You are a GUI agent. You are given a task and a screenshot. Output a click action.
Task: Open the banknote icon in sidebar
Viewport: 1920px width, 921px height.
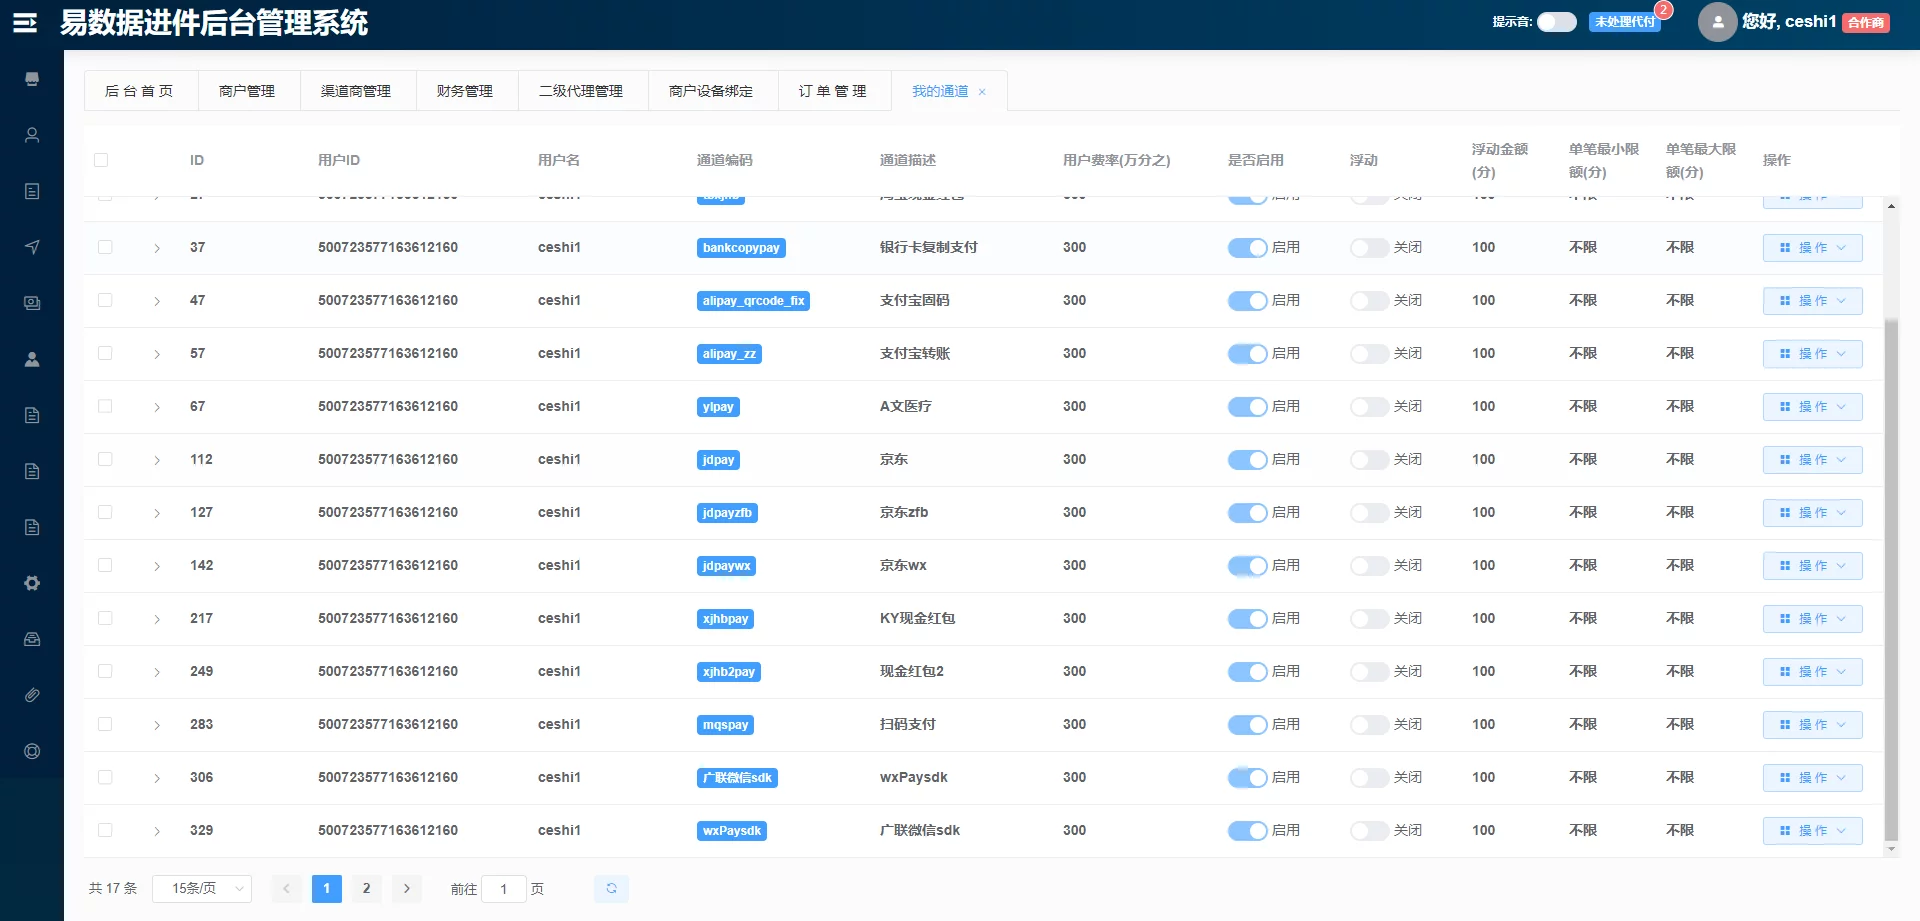click(32, 303)
